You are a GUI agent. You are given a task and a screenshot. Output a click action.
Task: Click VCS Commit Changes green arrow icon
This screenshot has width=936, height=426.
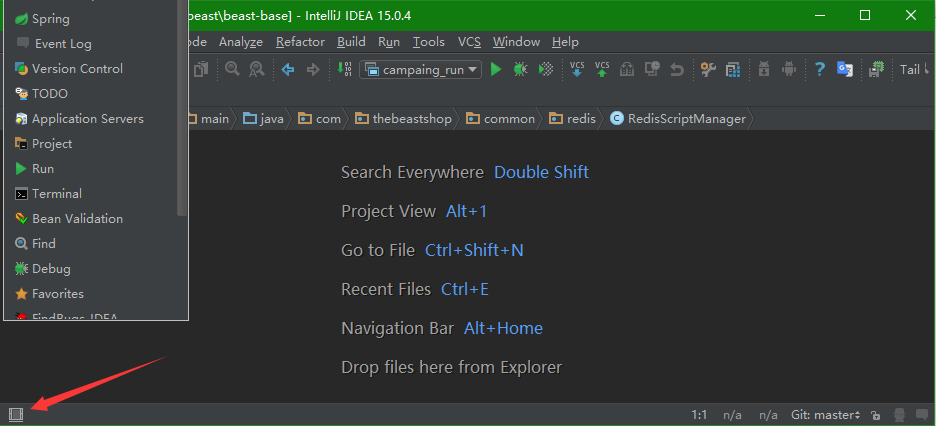(602, 69)
